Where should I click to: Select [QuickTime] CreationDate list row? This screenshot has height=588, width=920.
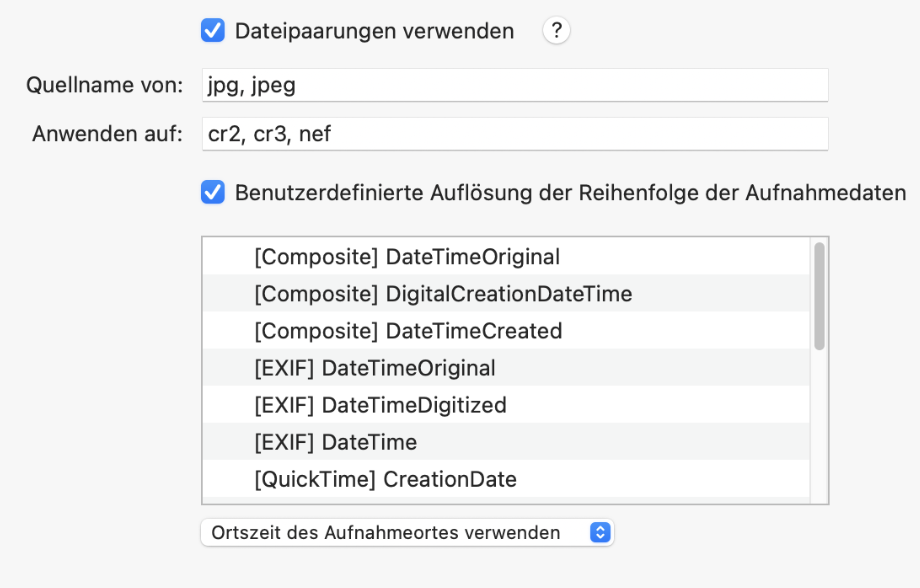pyautogui.click(x=506, y=478)
